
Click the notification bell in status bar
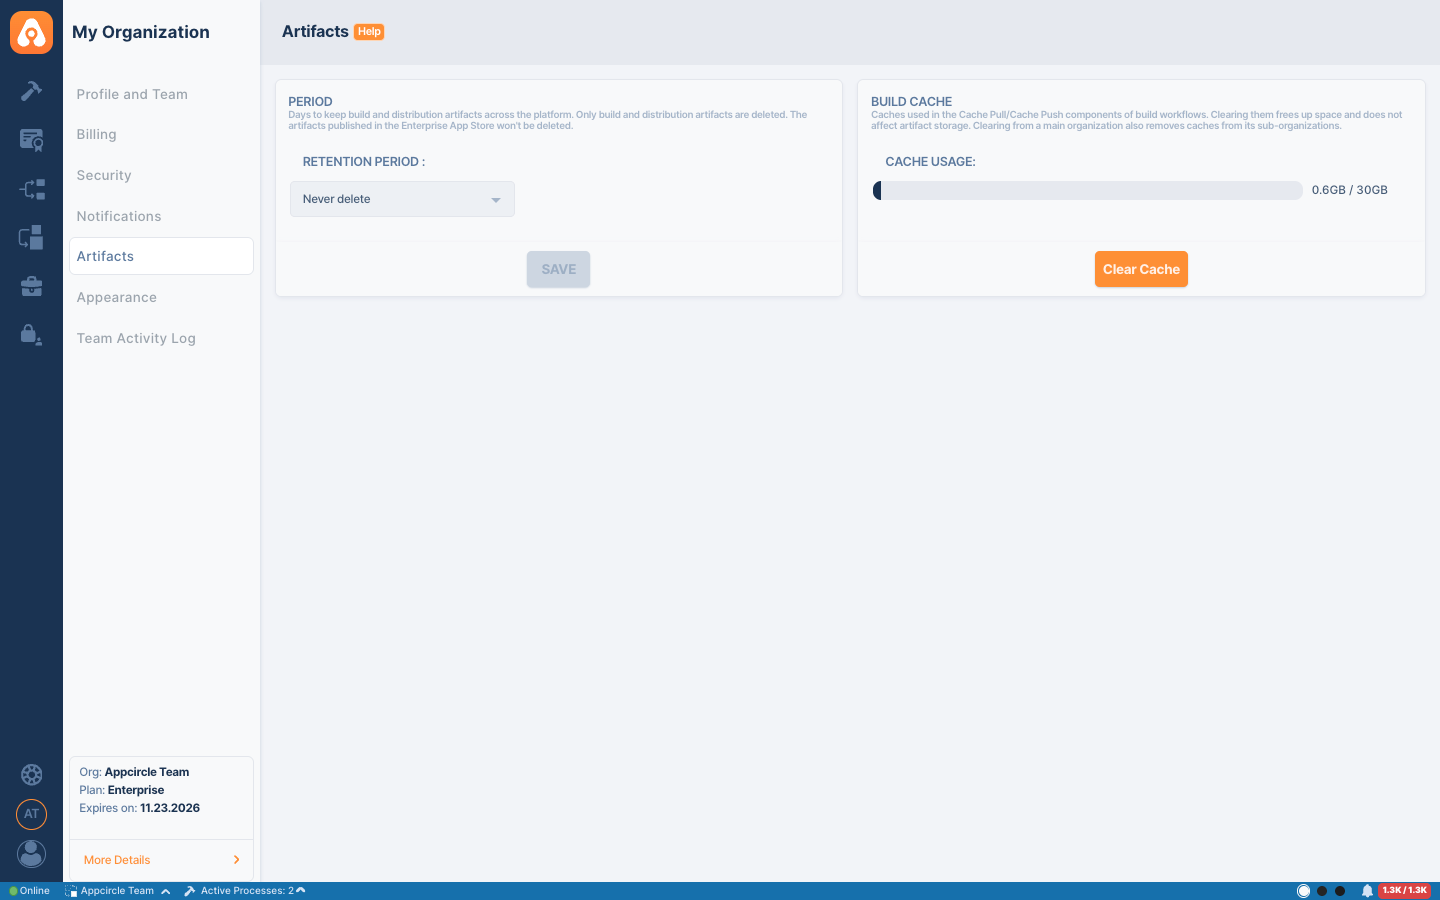[1367, 891]
